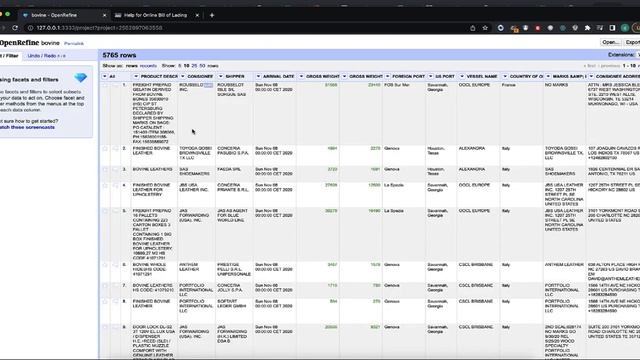
Task: Click the site info icon in address bar
Action: [30, 28]
